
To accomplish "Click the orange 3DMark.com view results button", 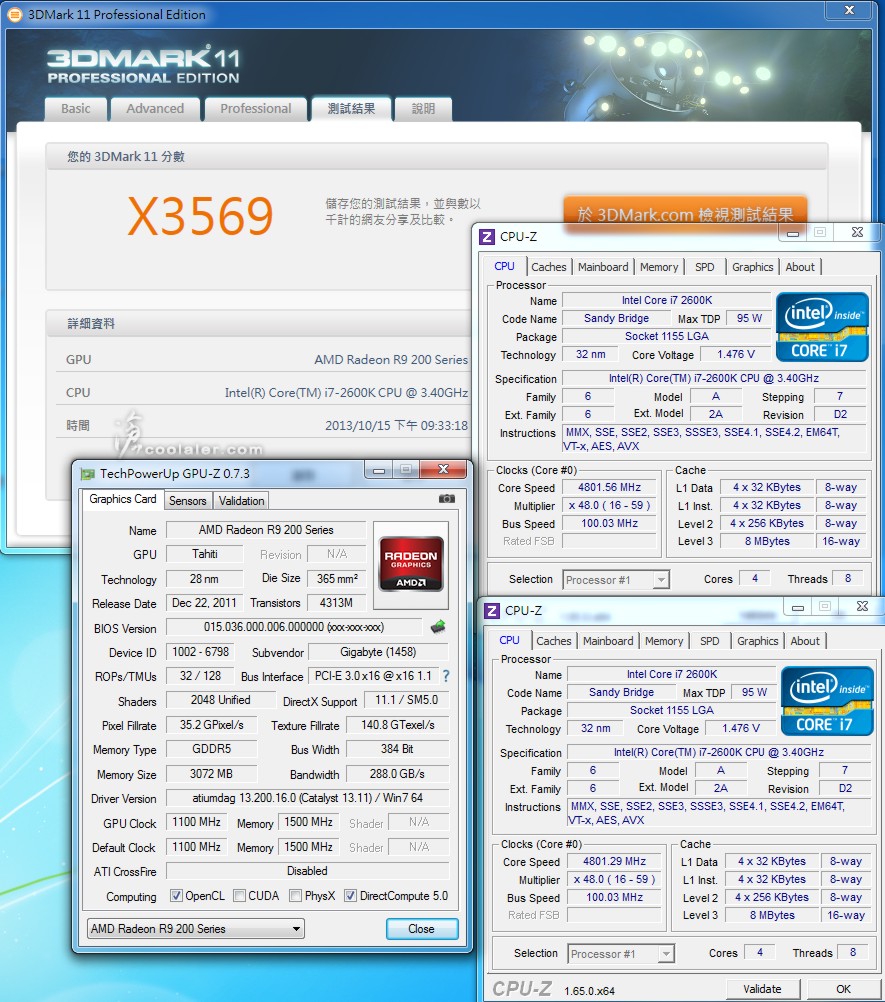I will [685, 213].
